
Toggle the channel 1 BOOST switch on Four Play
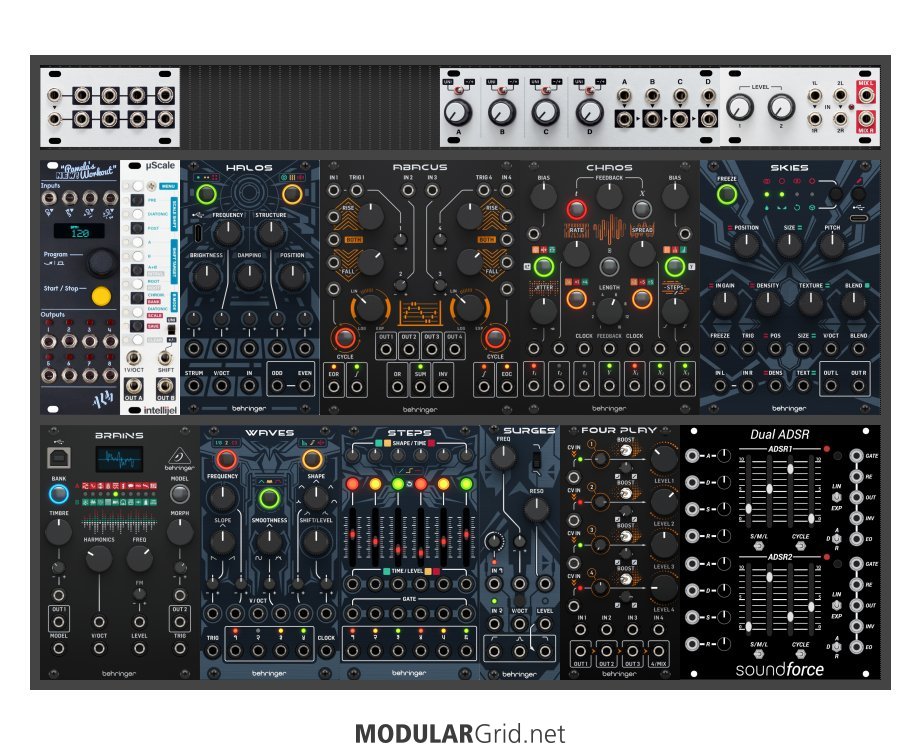pyautogui.click(x=626, y=451)
